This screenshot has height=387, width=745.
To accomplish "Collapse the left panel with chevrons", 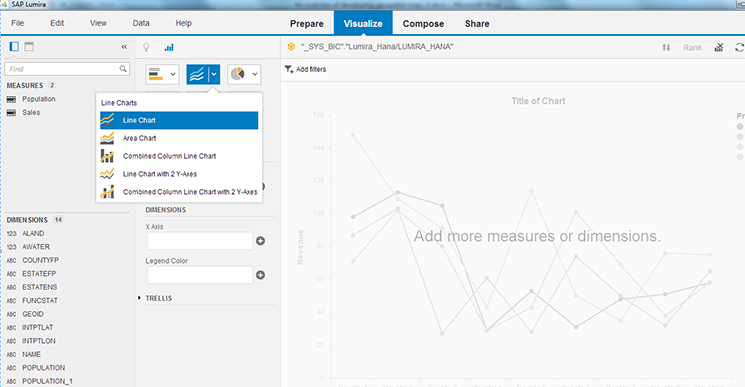I will pyautogui.click(x=124, y=47).
